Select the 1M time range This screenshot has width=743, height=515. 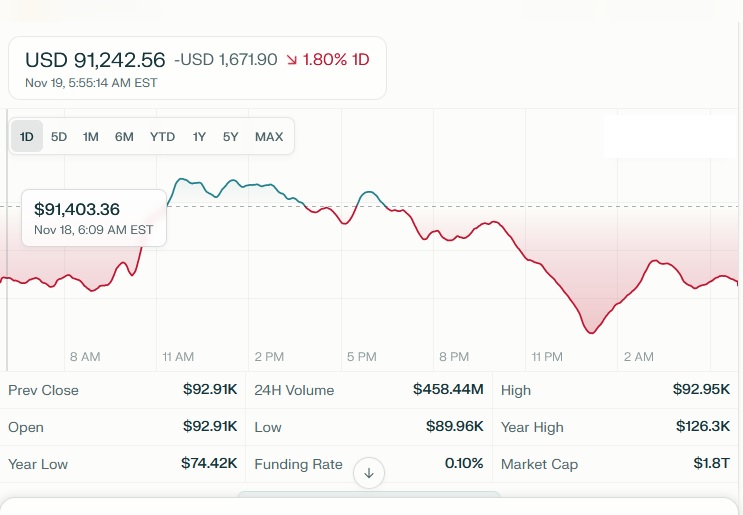tap(91, 137)
